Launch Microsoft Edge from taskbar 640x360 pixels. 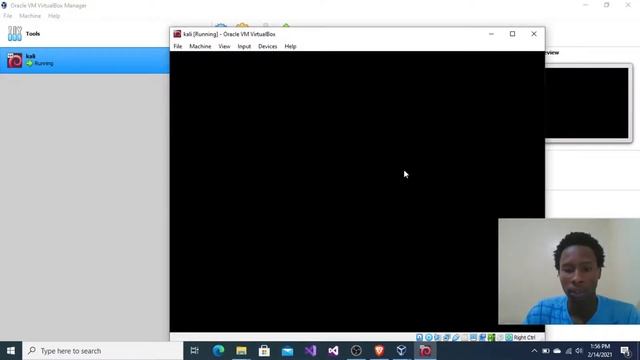click(218, 351)
